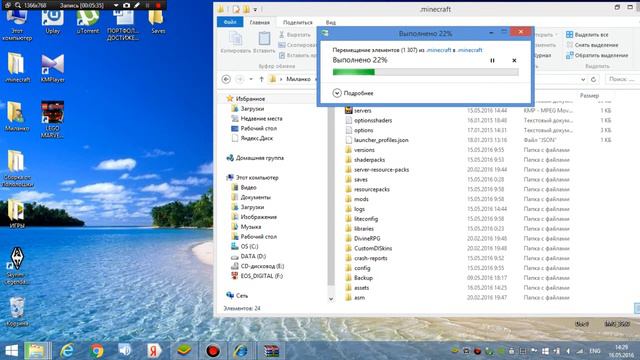Screen dimensions: 640x360
Task: Select Изображения in navigation pane
Action: coord(254,217)
